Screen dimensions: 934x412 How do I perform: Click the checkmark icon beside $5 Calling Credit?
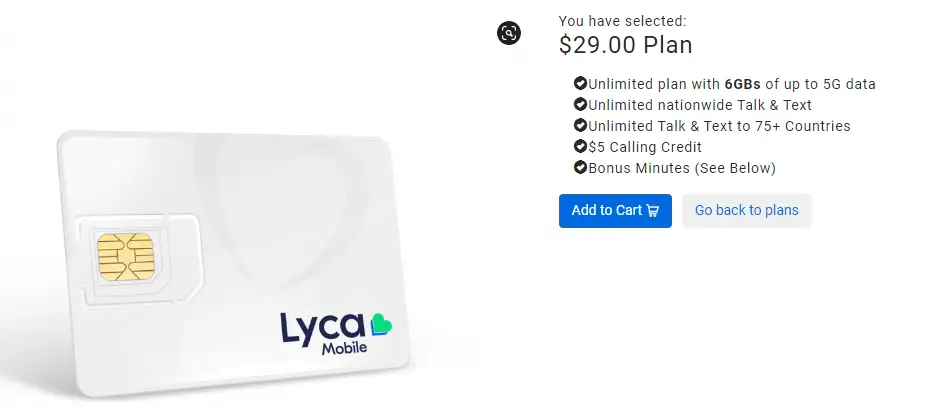pyautogui.click(x=580, y=146)
